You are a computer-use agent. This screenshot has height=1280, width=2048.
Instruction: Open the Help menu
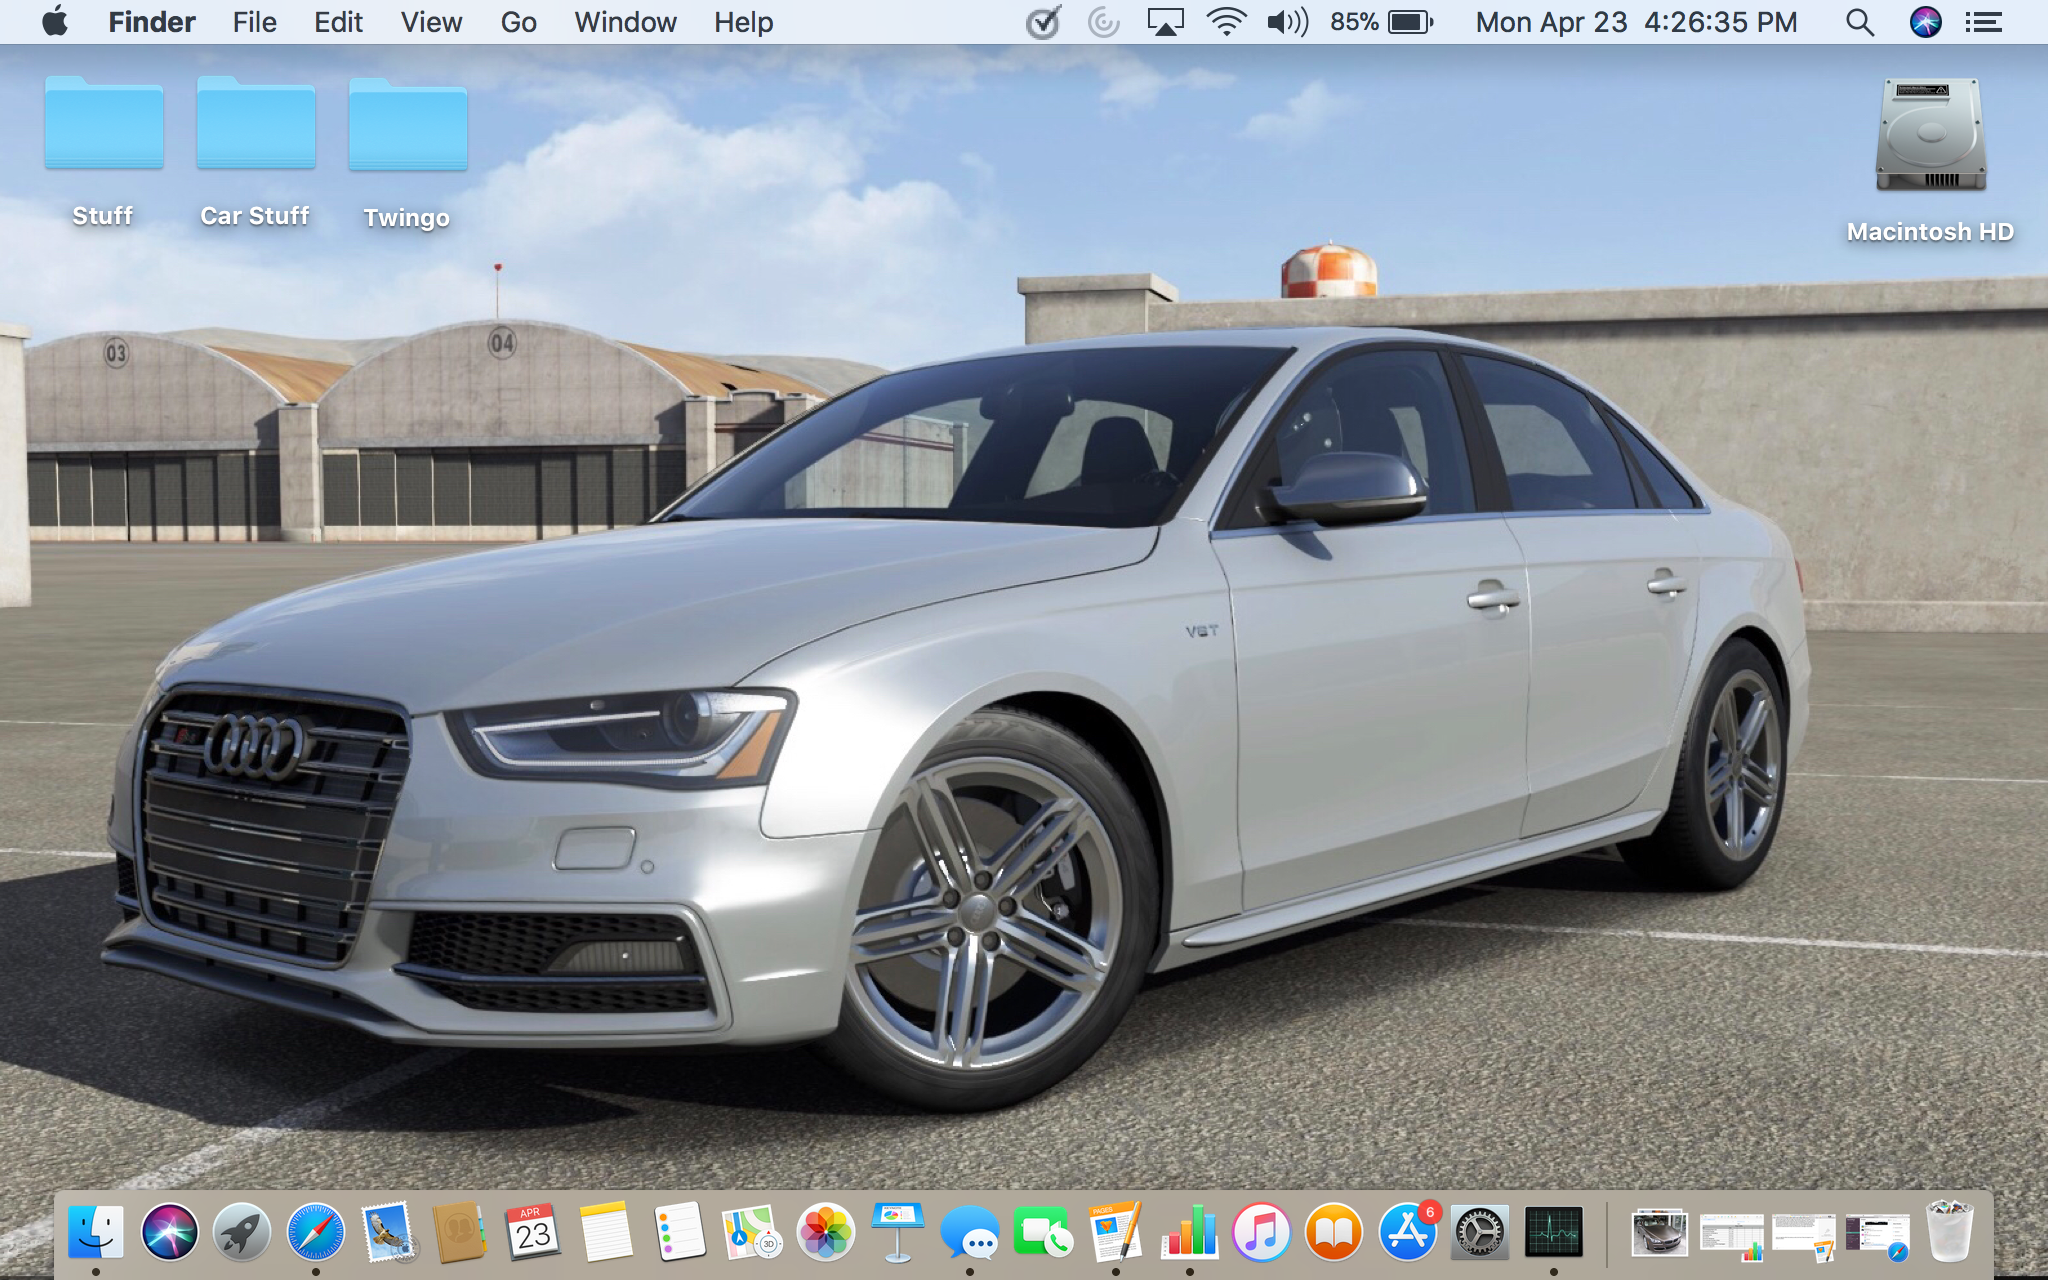[743, 22]
